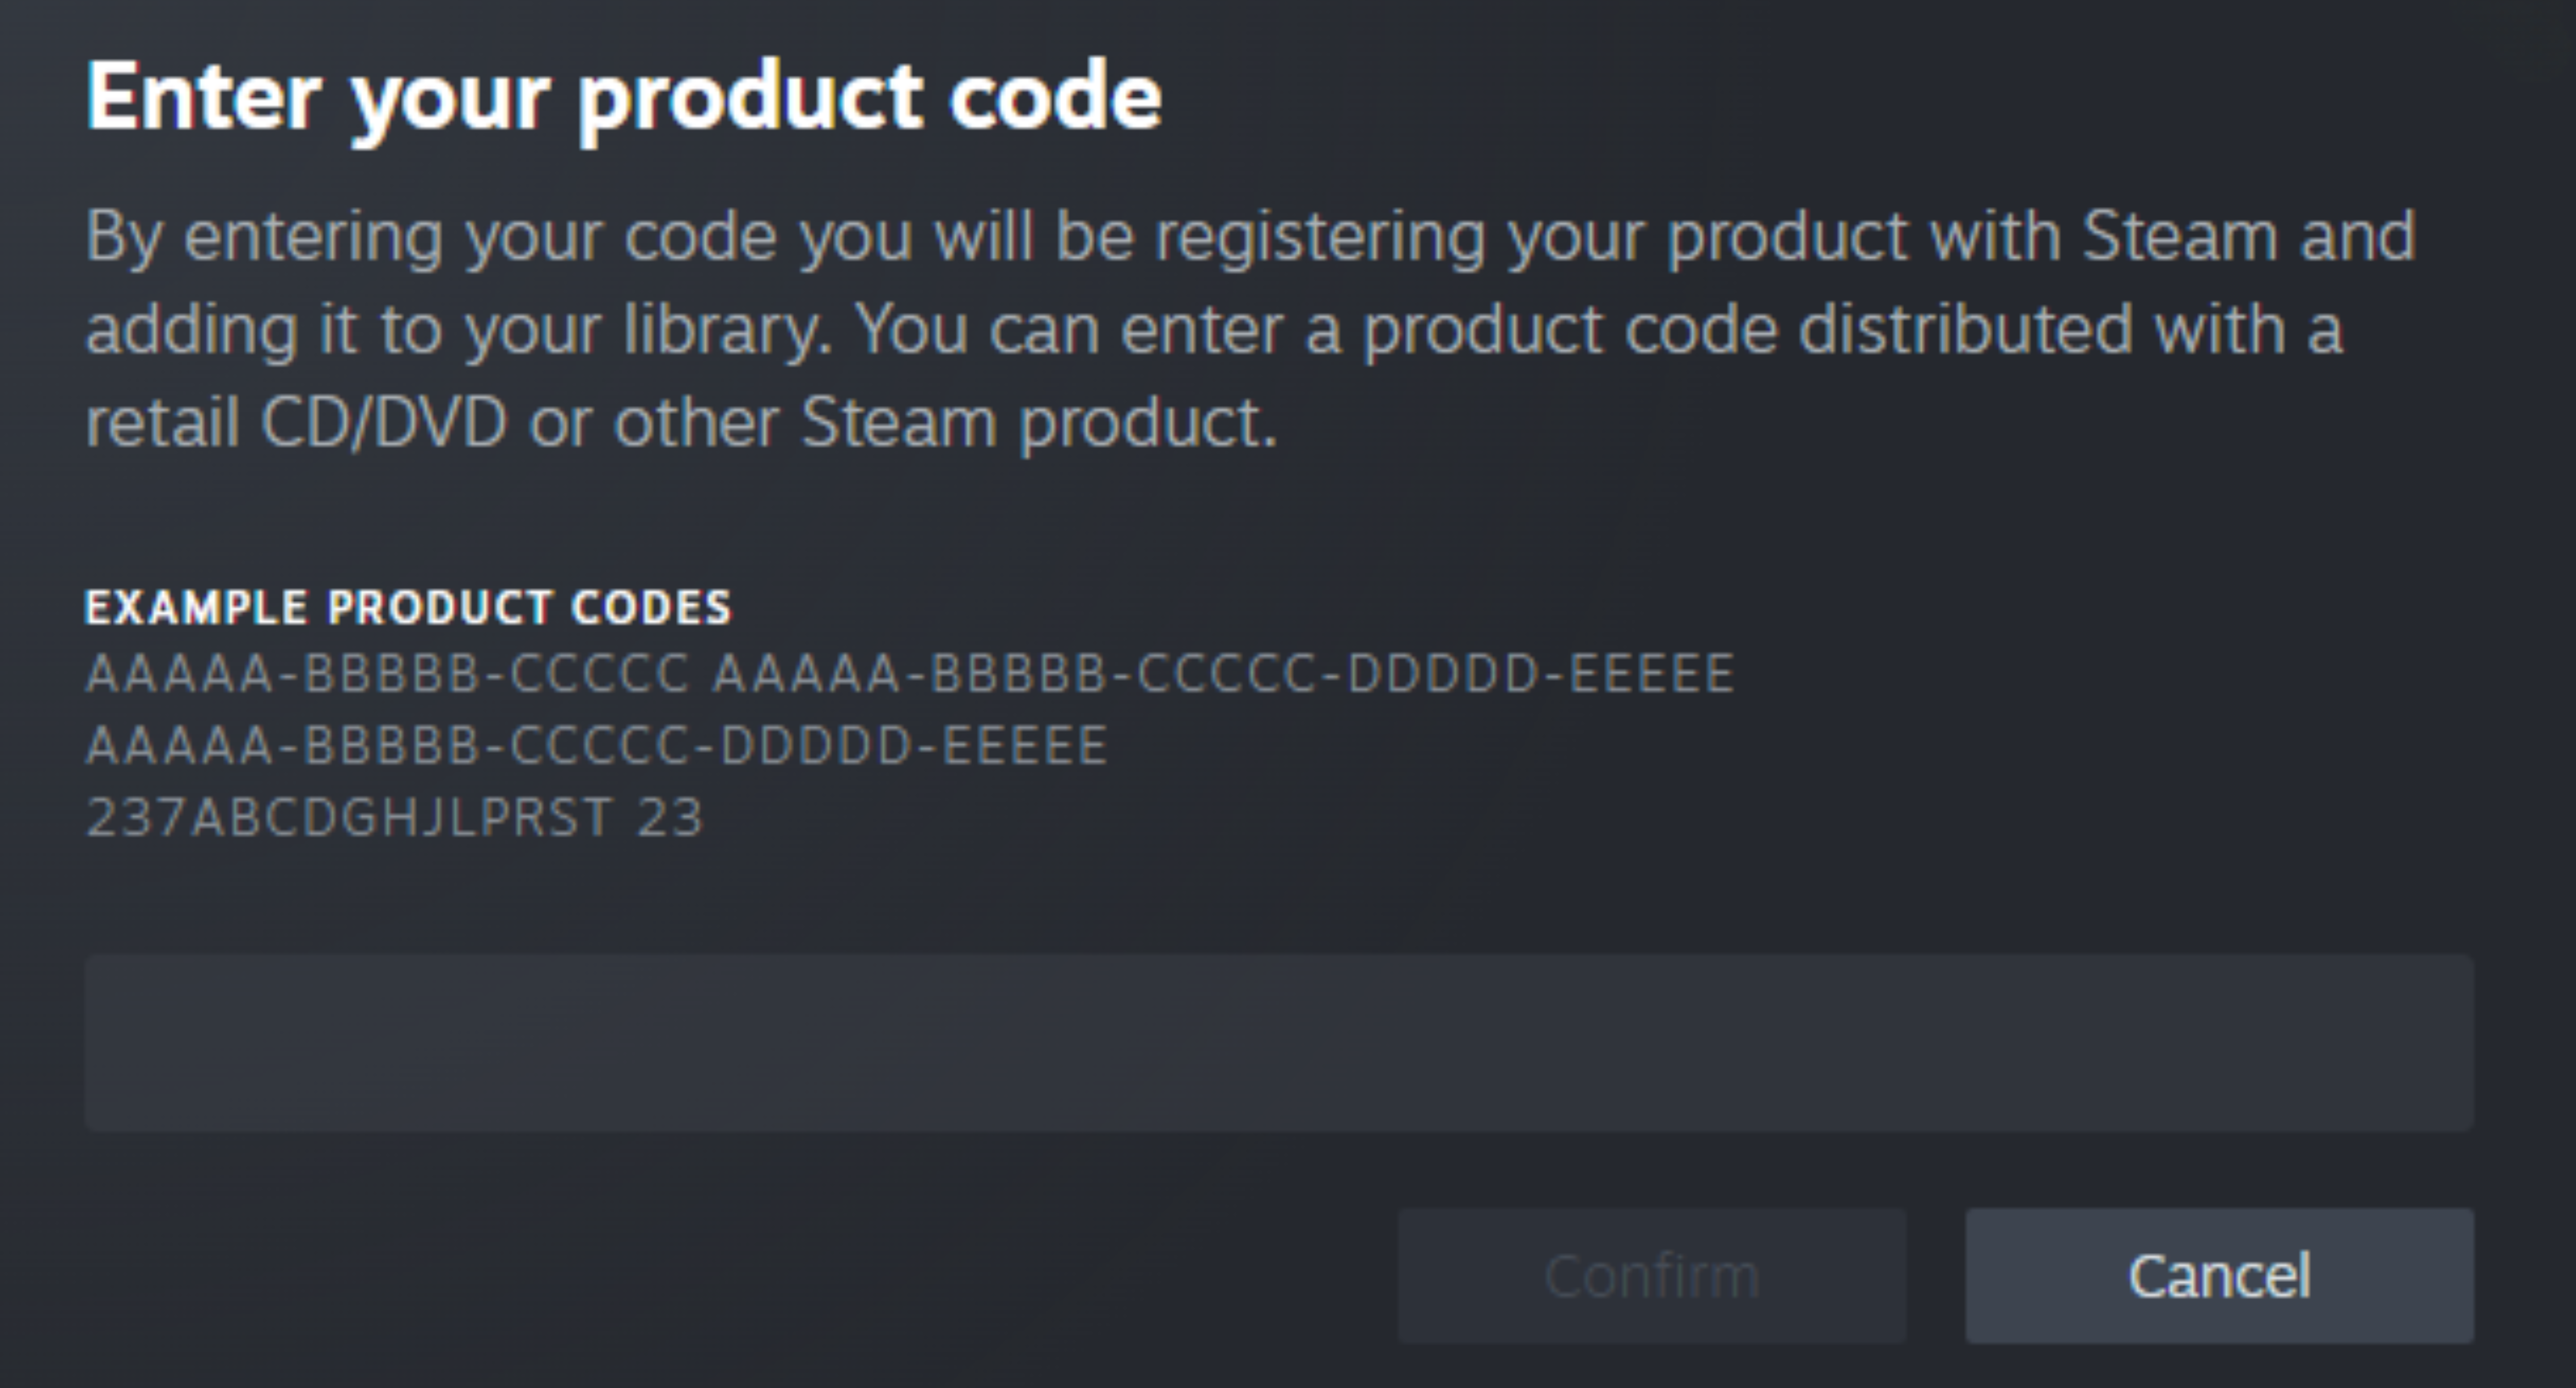This screenshot has height=1388, width=2576.
Task: Click the product code input field
Action: pyautogui.click(x=1279, y=1042)
